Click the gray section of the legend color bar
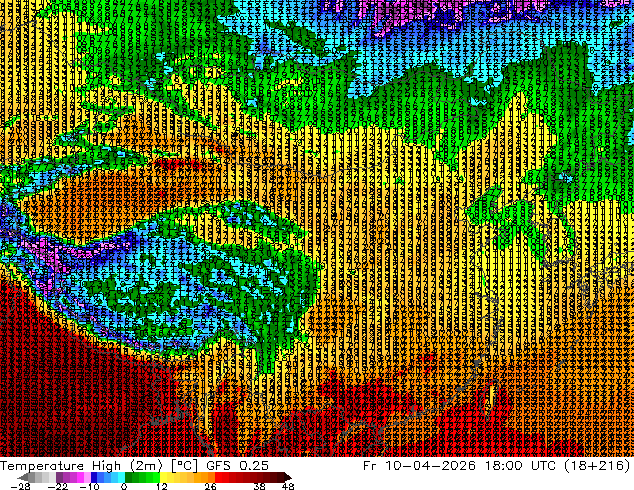 (38, 477)
